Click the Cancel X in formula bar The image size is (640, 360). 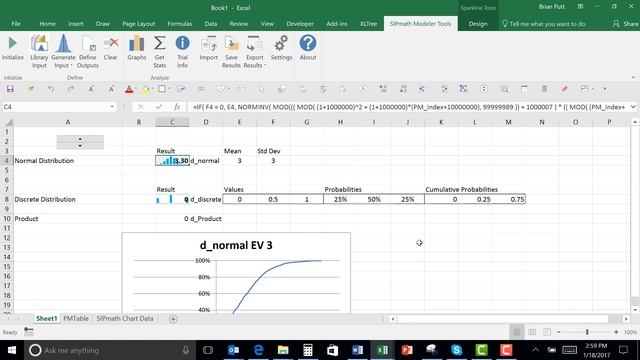[140, 107]
